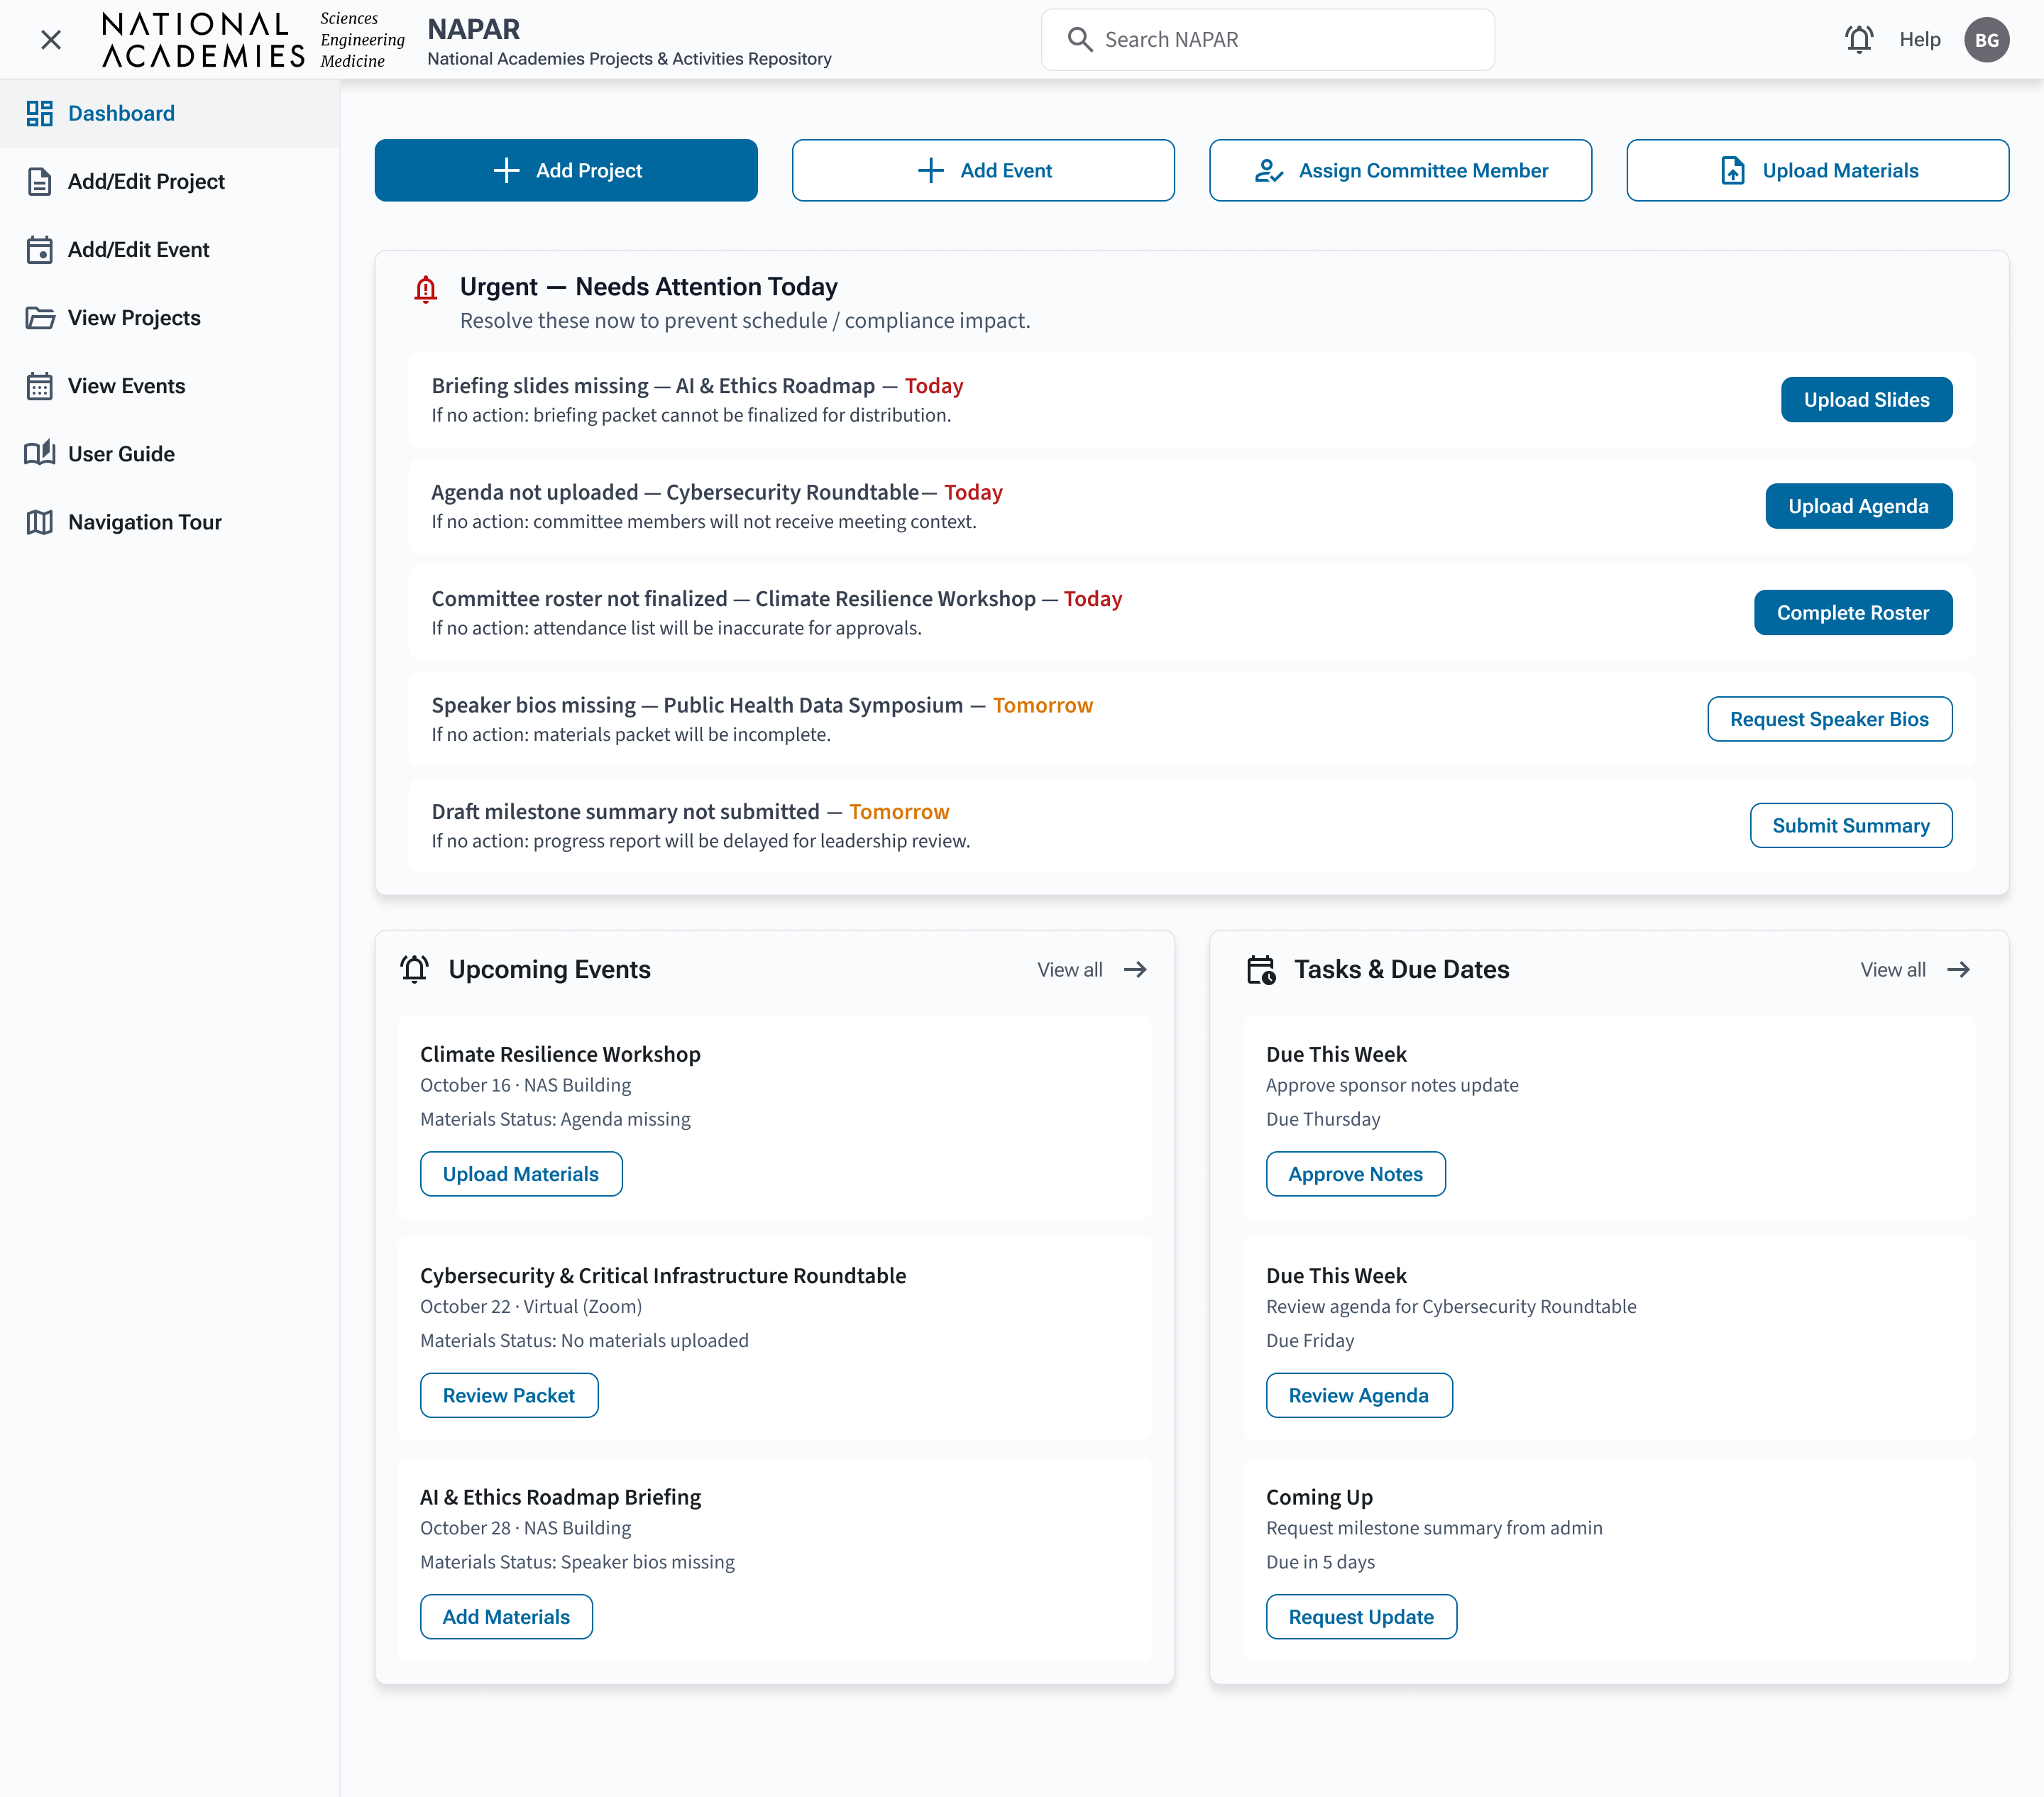Click the View Events calendar icon
The width and height of the screenshot is (2044, 1797).
(40, 386)
